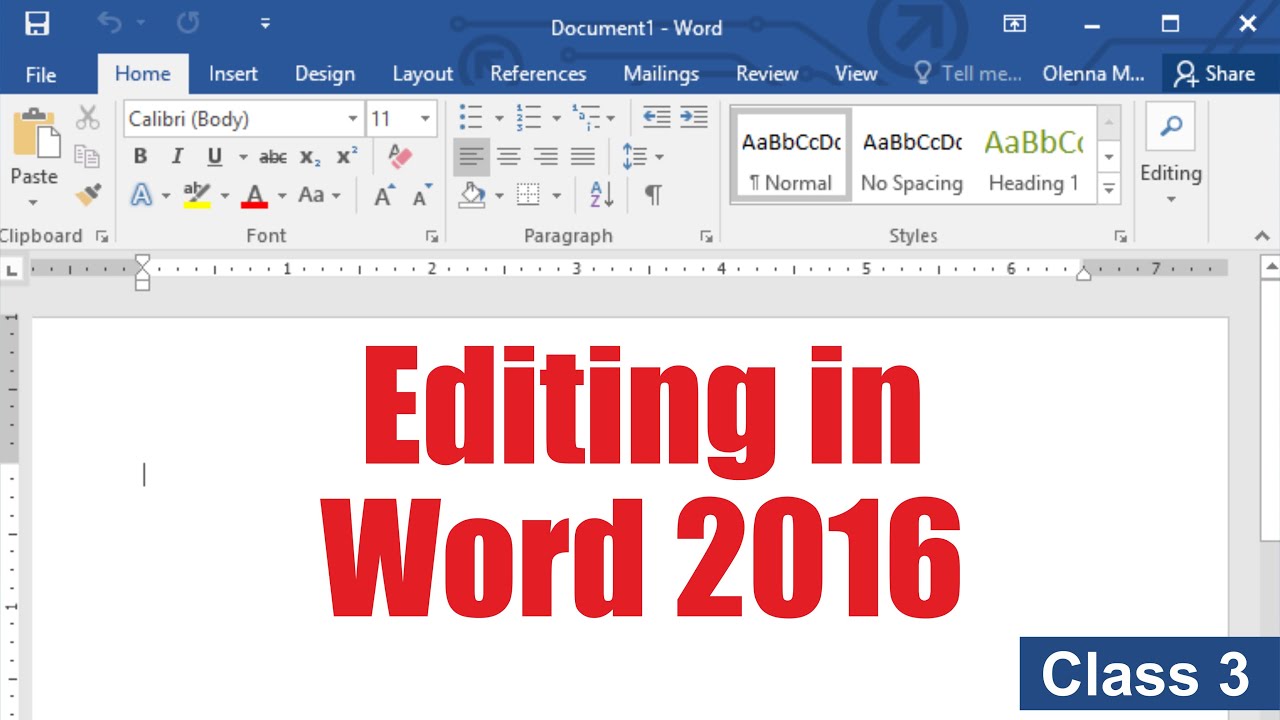The height and width of the screenshot is (720, 1280).
Task: Switch to the Insert tab
Action: [x=233, y=74]
